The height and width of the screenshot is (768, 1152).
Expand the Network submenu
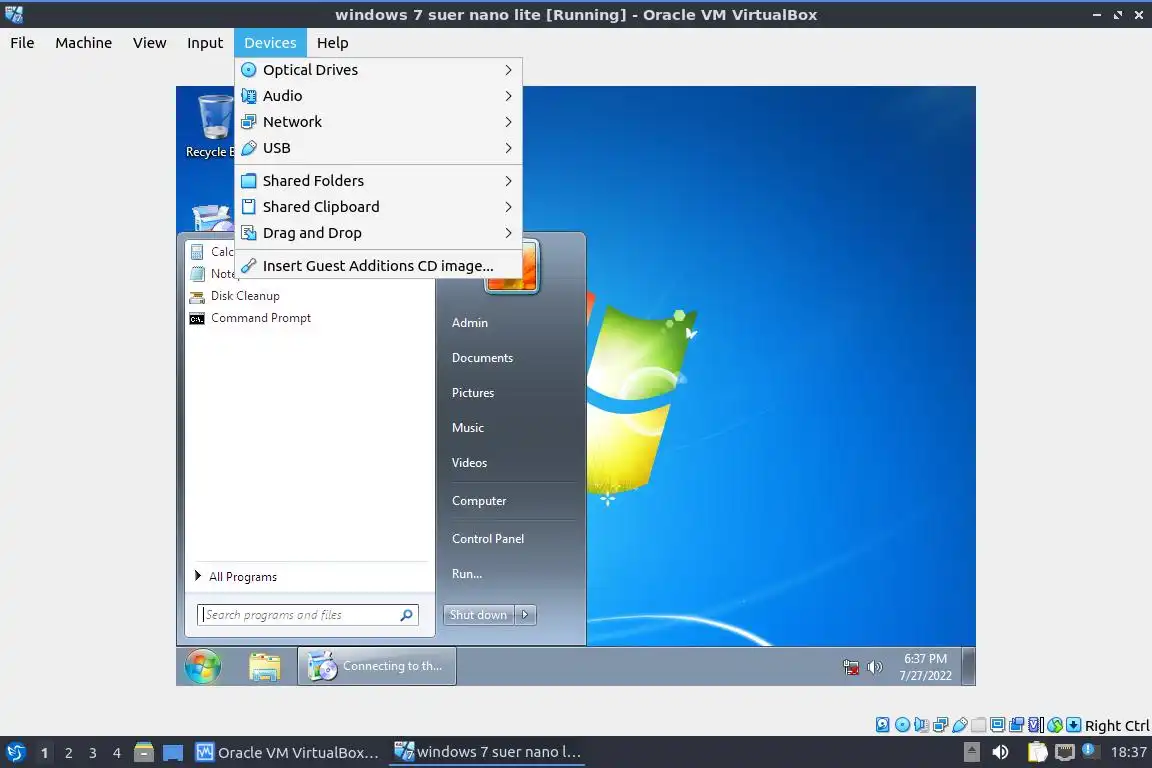coord(378,122)
